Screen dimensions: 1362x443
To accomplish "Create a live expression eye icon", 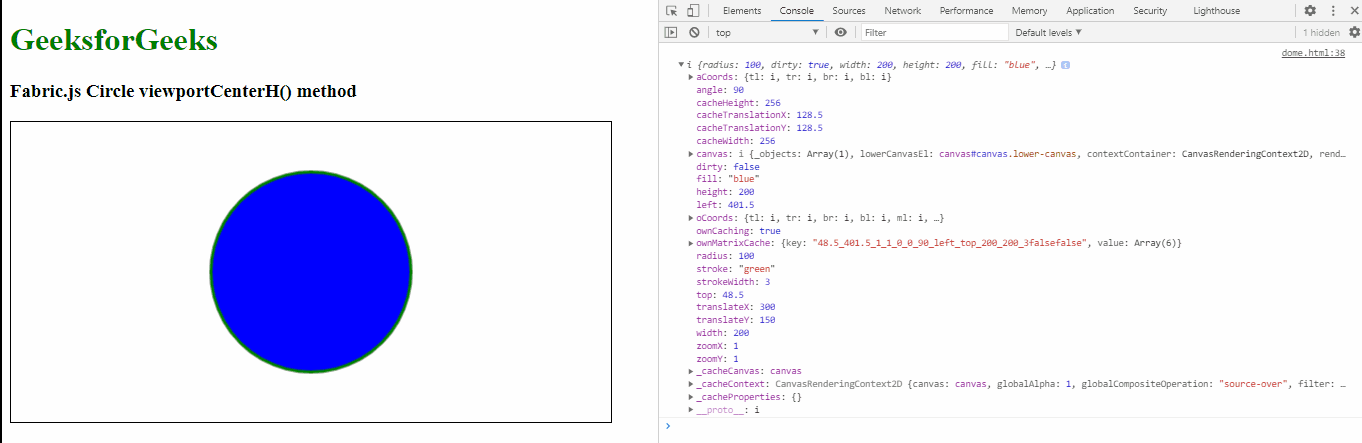I will [841, 32].
